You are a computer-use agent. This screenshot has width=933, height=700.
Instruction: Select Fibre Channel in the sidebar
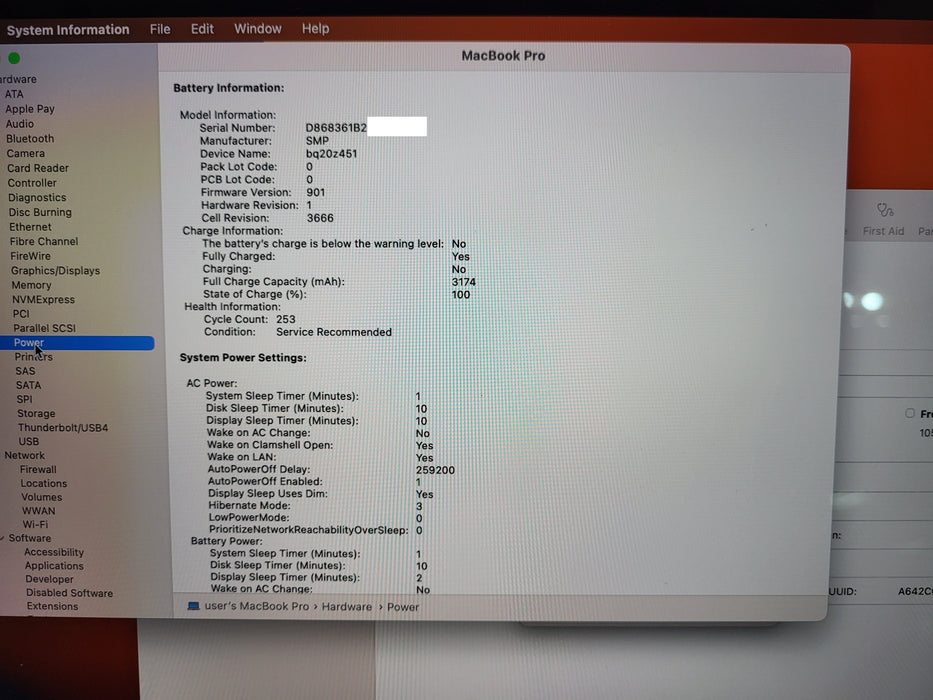coord(44,241)
